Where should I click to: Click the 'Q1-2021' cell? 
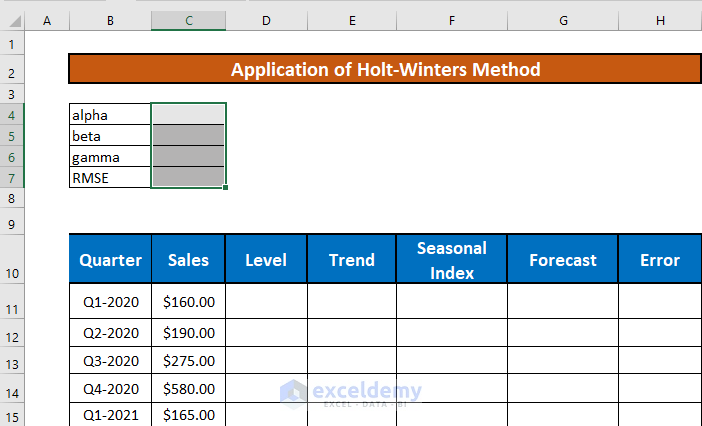tap(110, 415)
